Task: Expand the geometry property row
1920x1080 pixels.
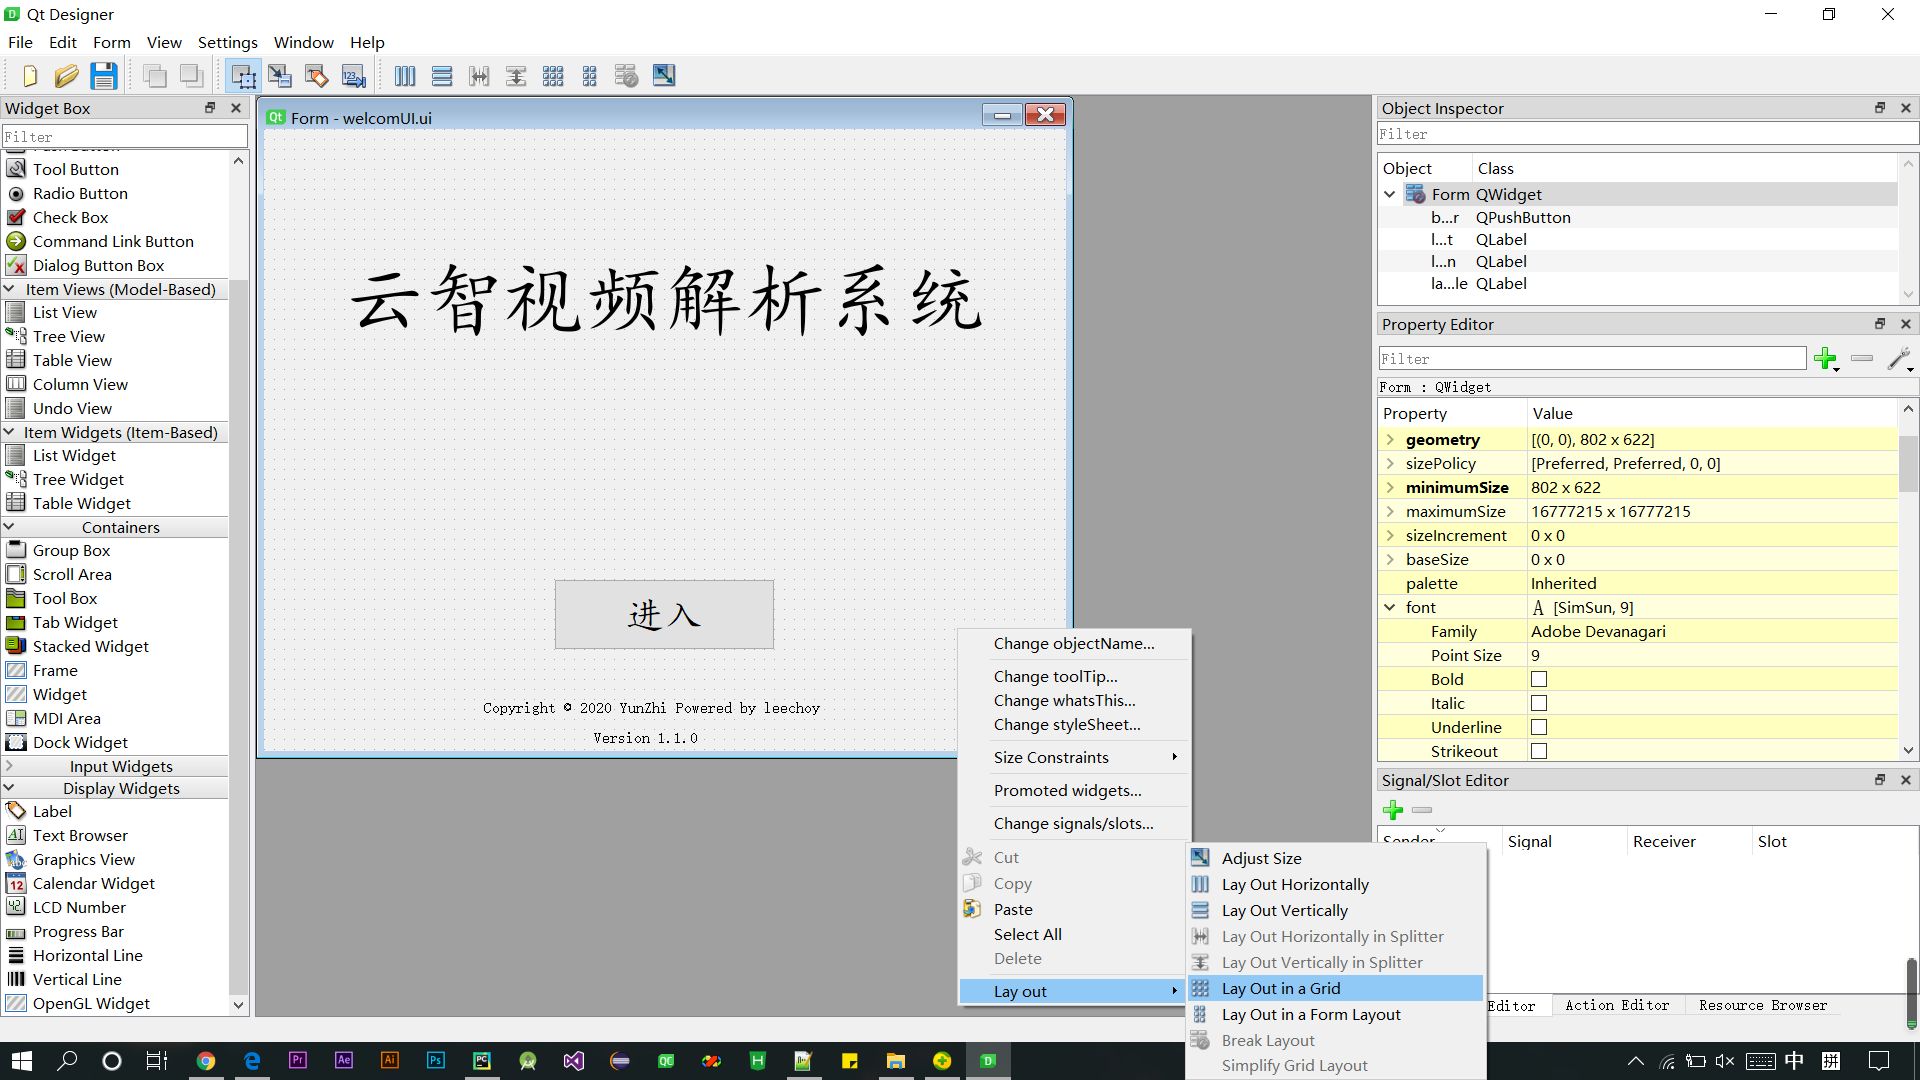Action: (1390, 440)
